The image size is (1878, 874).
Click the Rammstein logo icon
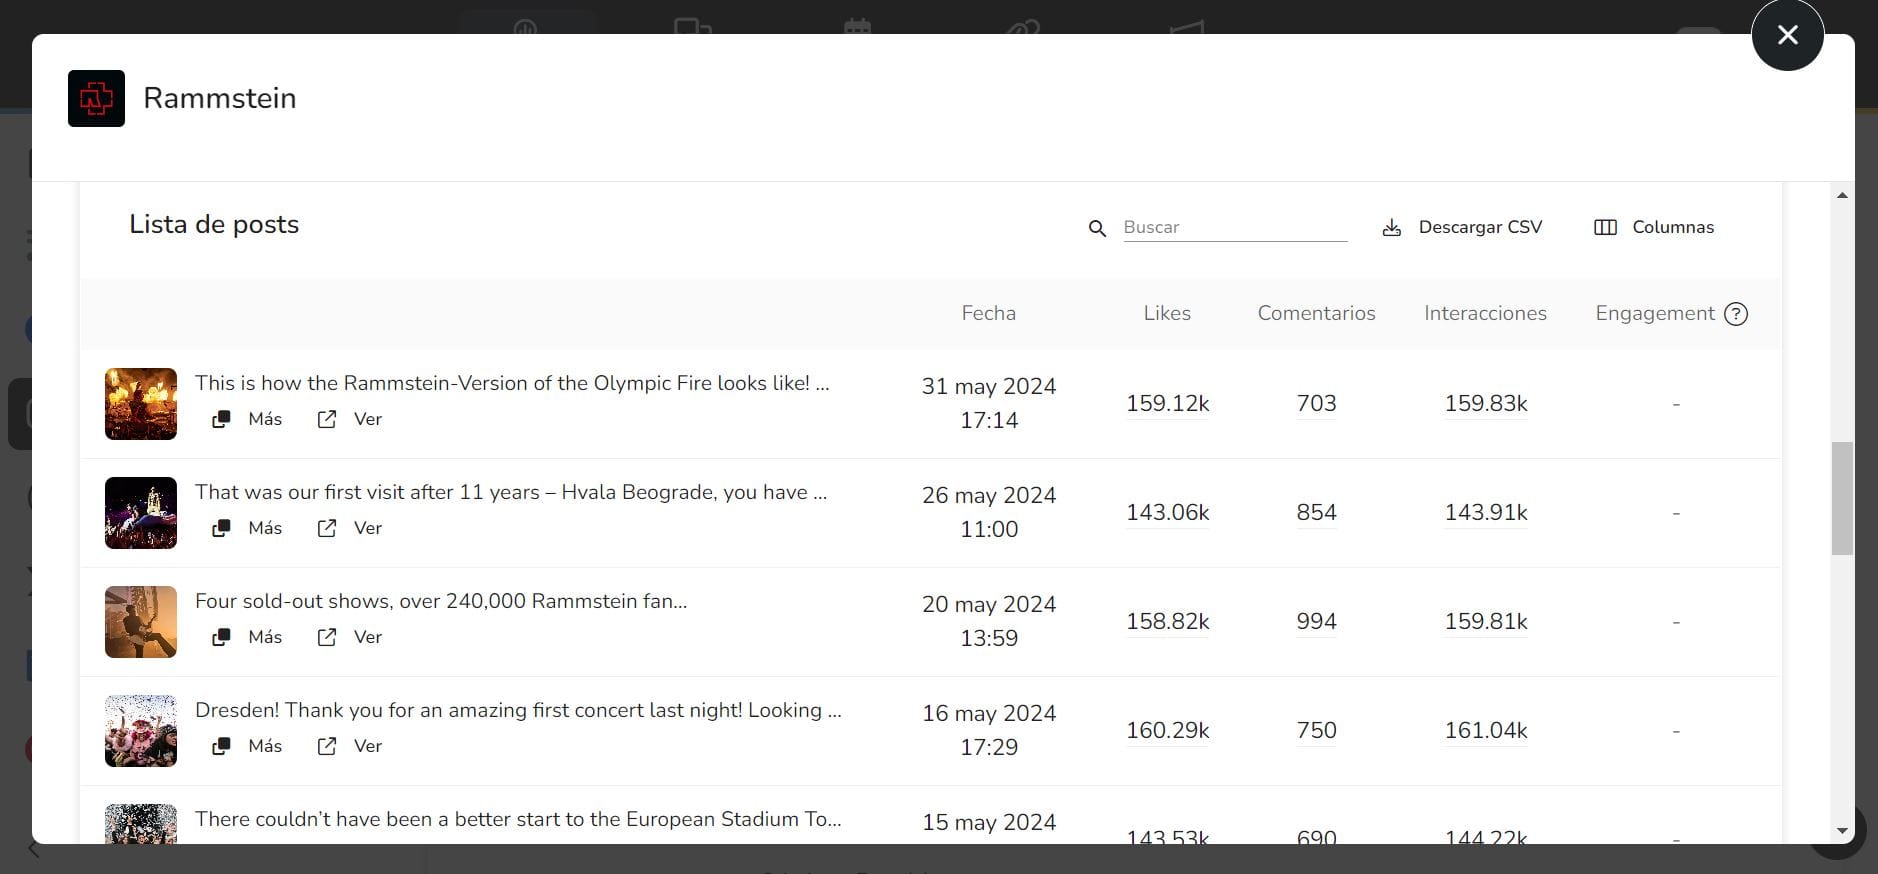click(96, 98)
